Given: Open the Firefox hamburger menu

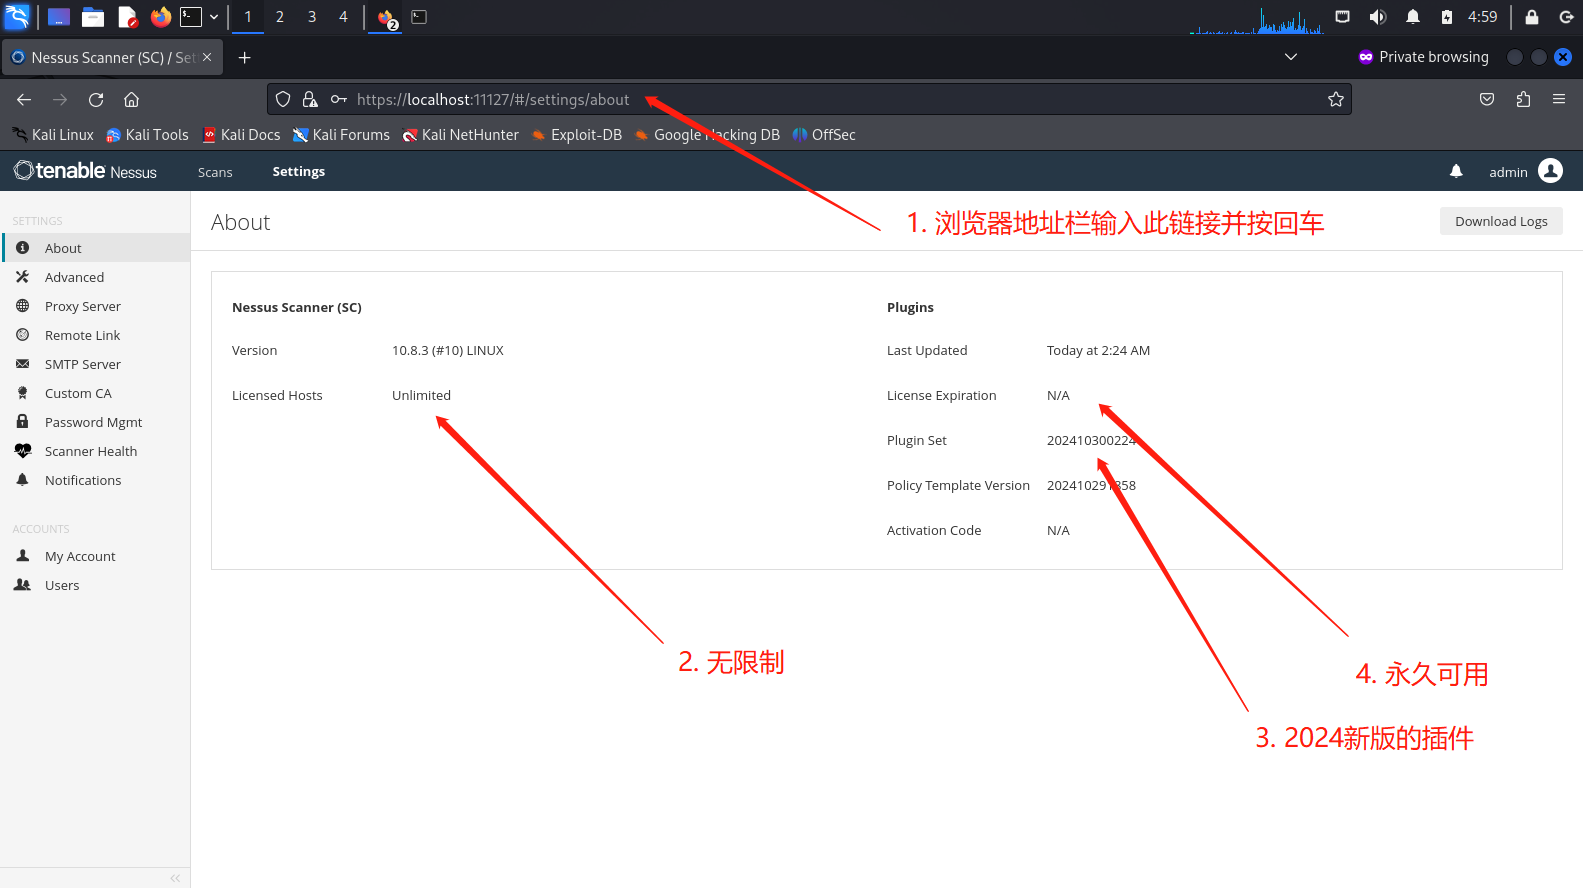Looking at the screenshot, I should point(1559,99).
